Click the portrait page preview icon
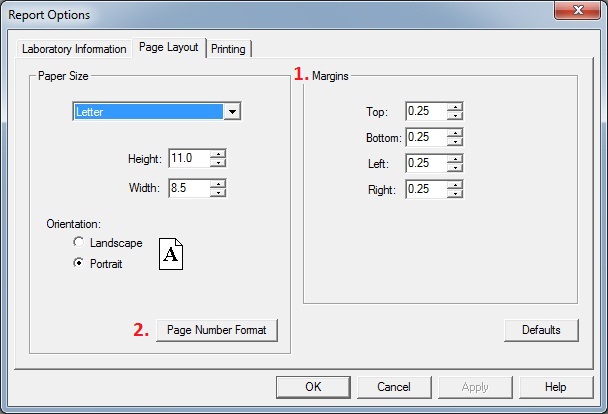 click(171, 254)
